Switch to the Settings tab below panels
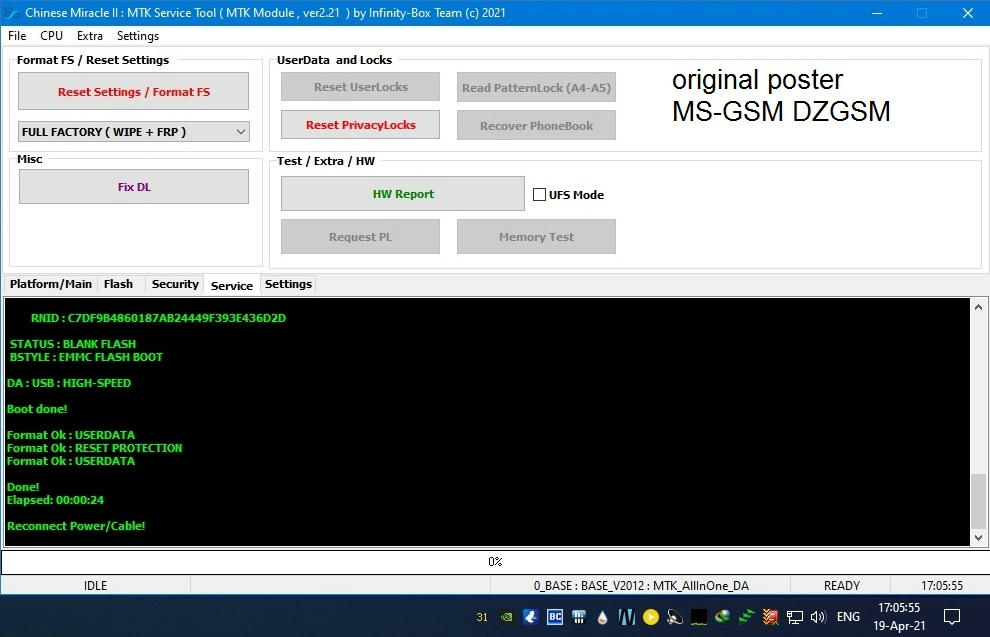Viewport: 990px width, 637px height. click(288, 284)
